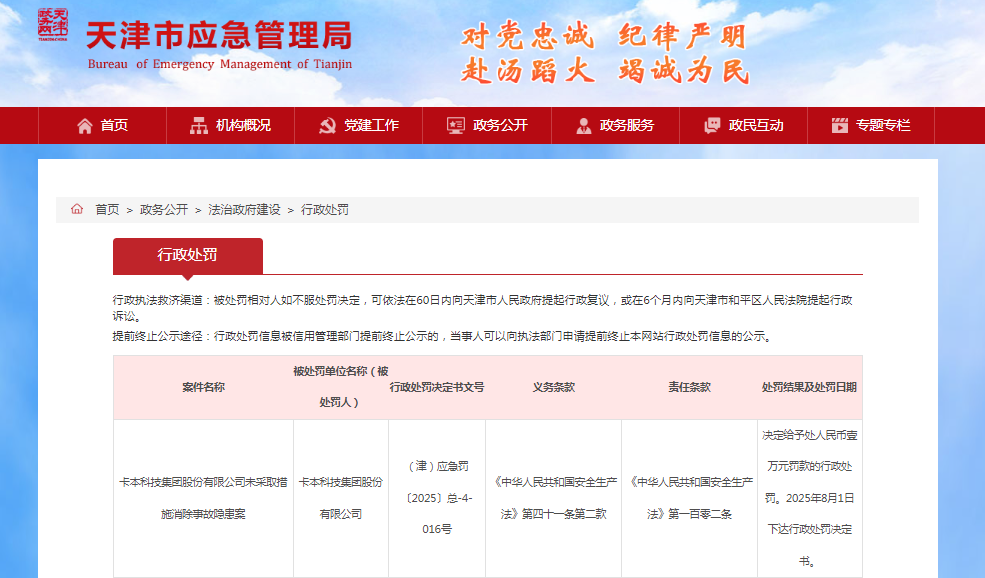Image resolution: width=985 pixels, height=578 pixels.
Task: Go to 法治政府建设 in the breadcrumb
Action: click(244, 210)
